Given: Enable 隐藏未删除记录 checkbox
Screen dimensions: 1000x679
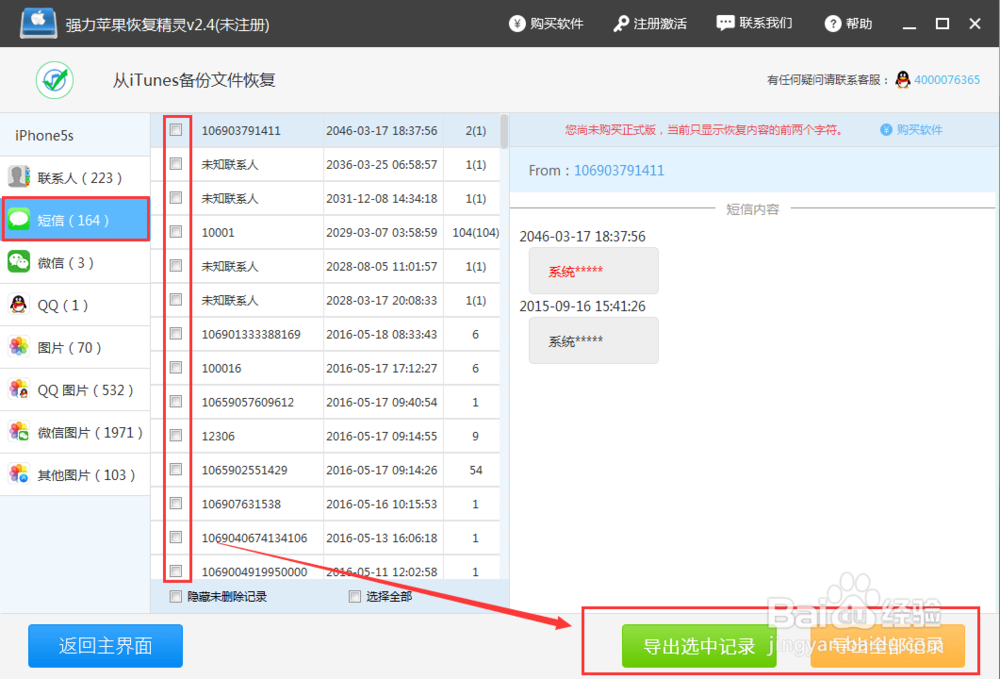Looking at the screenshot, I should coord(176,596).
